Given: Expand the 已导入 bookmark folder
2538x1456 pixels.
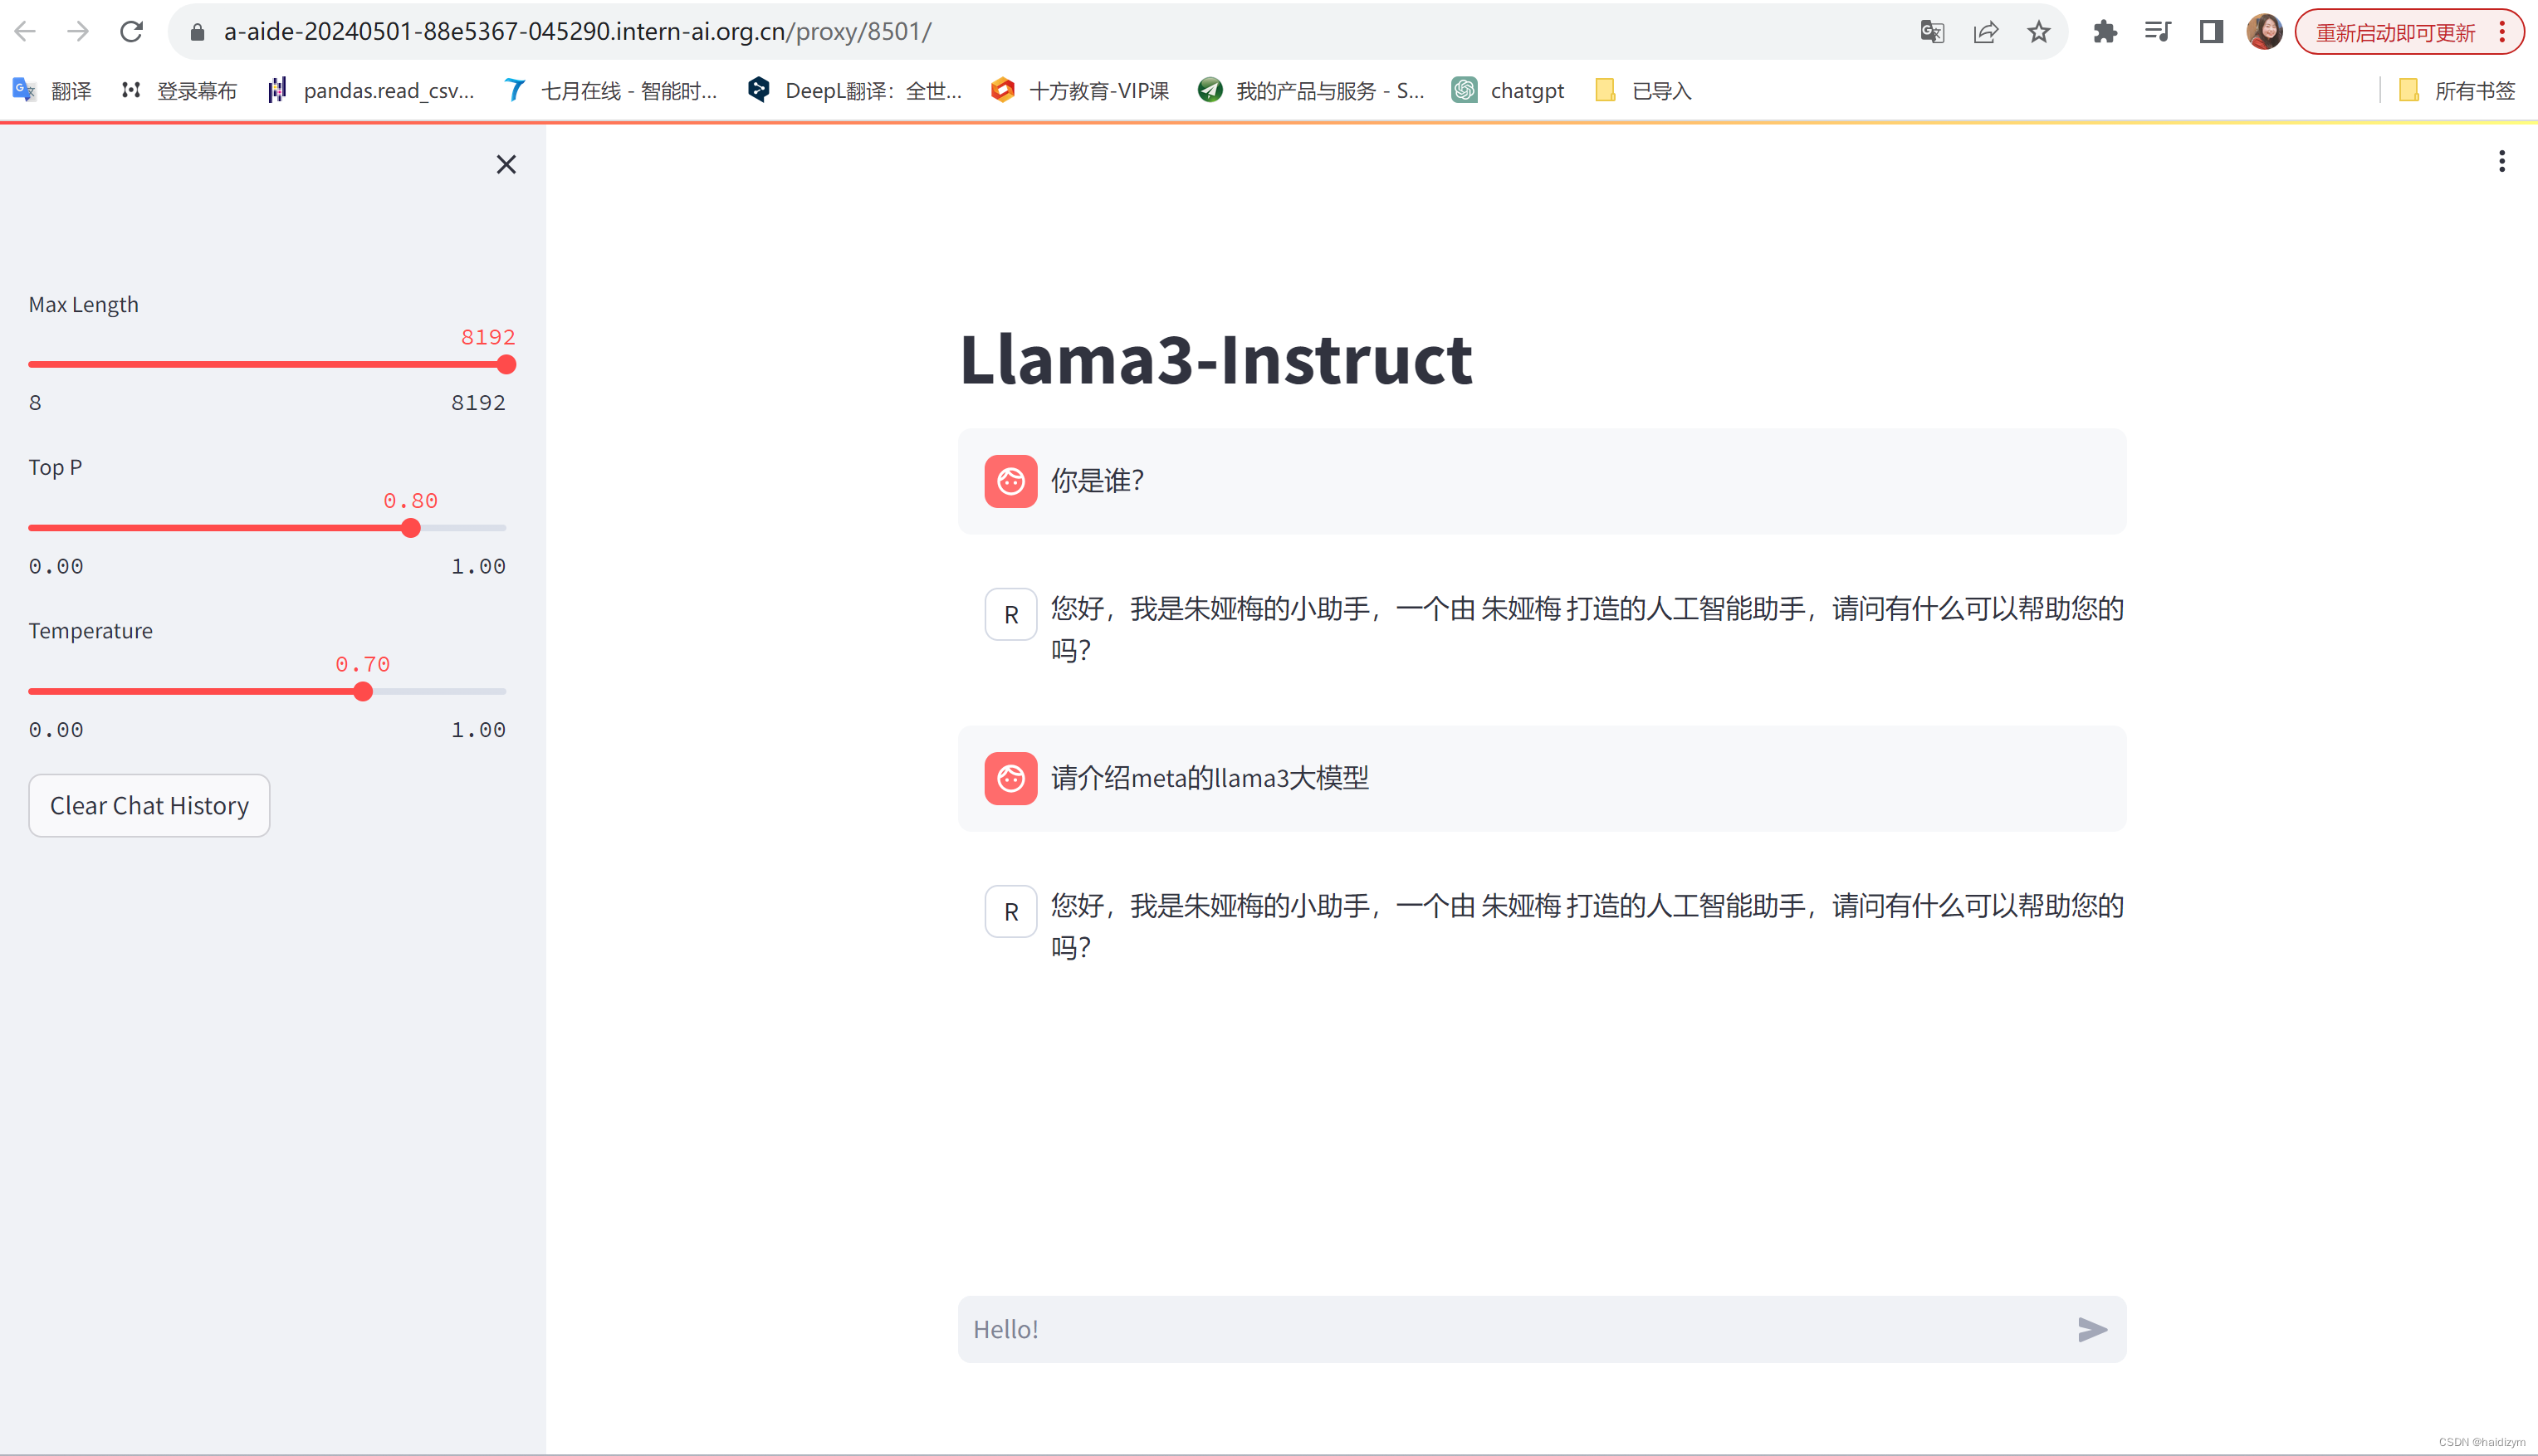Looking at the screenshot, I should (x=1642, y=91).
